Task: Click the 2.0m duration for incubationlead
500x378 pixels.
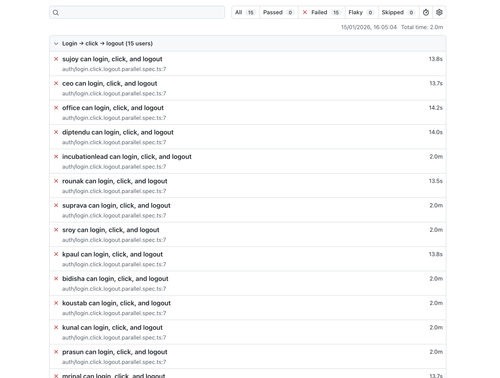Action: [x=436, y=156]
